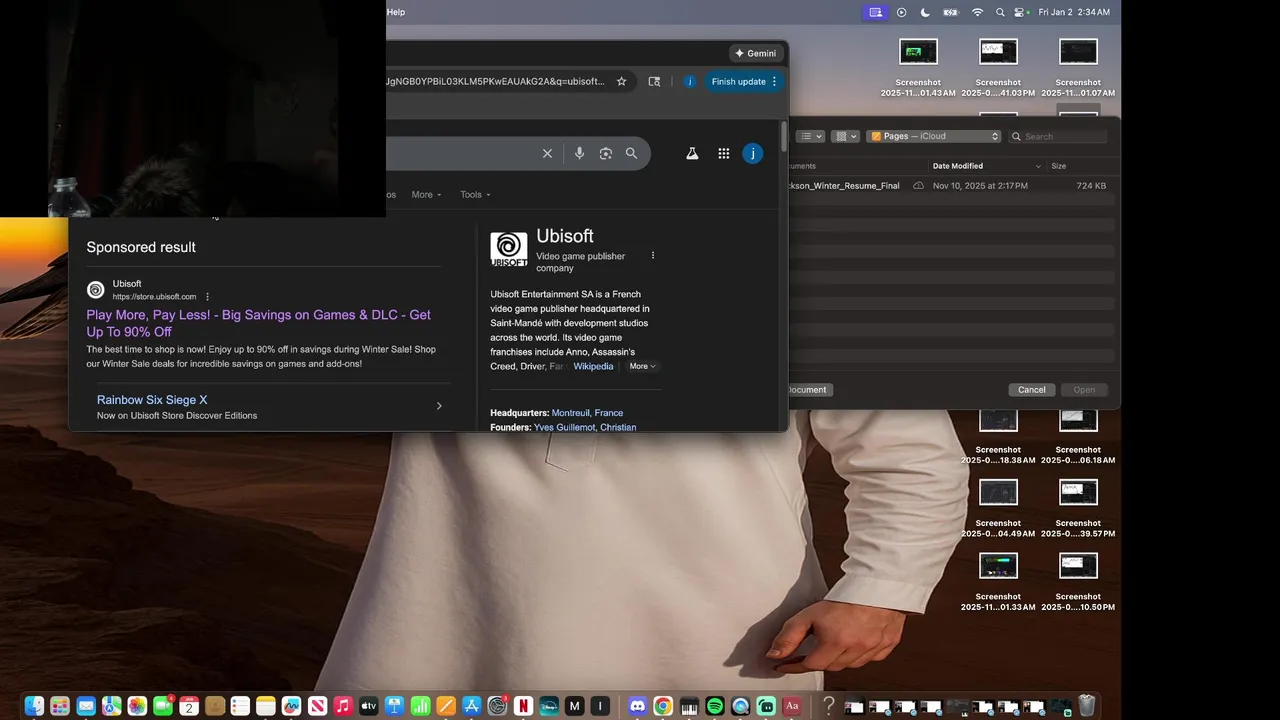
Task: Open the Help menu
Action: [396, 12]
